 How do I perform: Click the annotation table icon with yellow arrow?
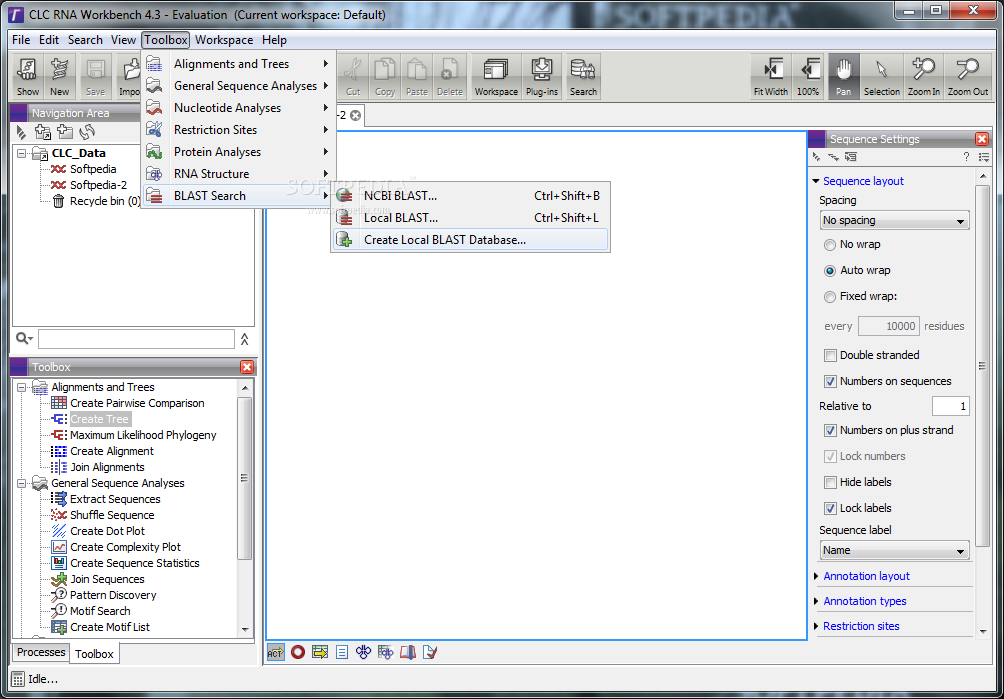[x=320, y=652]
